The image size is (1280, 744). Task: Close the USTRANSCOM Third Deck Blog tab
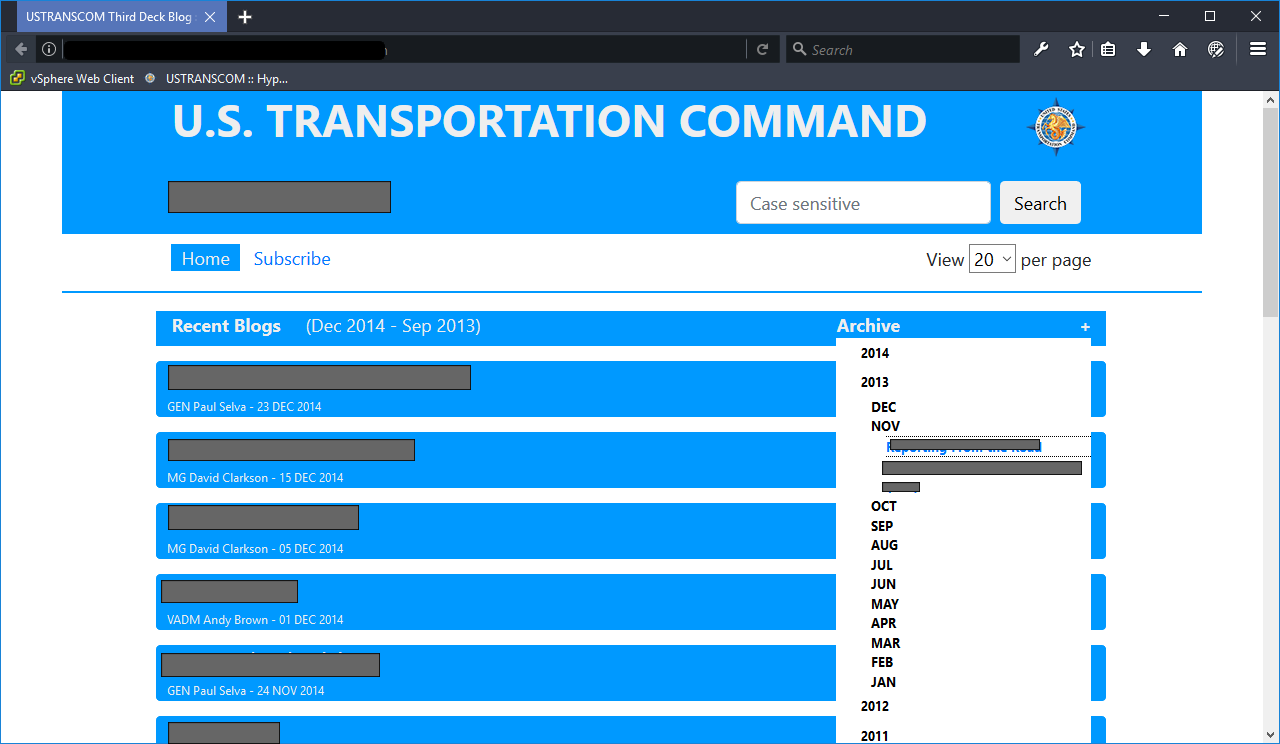click(210, 17)
